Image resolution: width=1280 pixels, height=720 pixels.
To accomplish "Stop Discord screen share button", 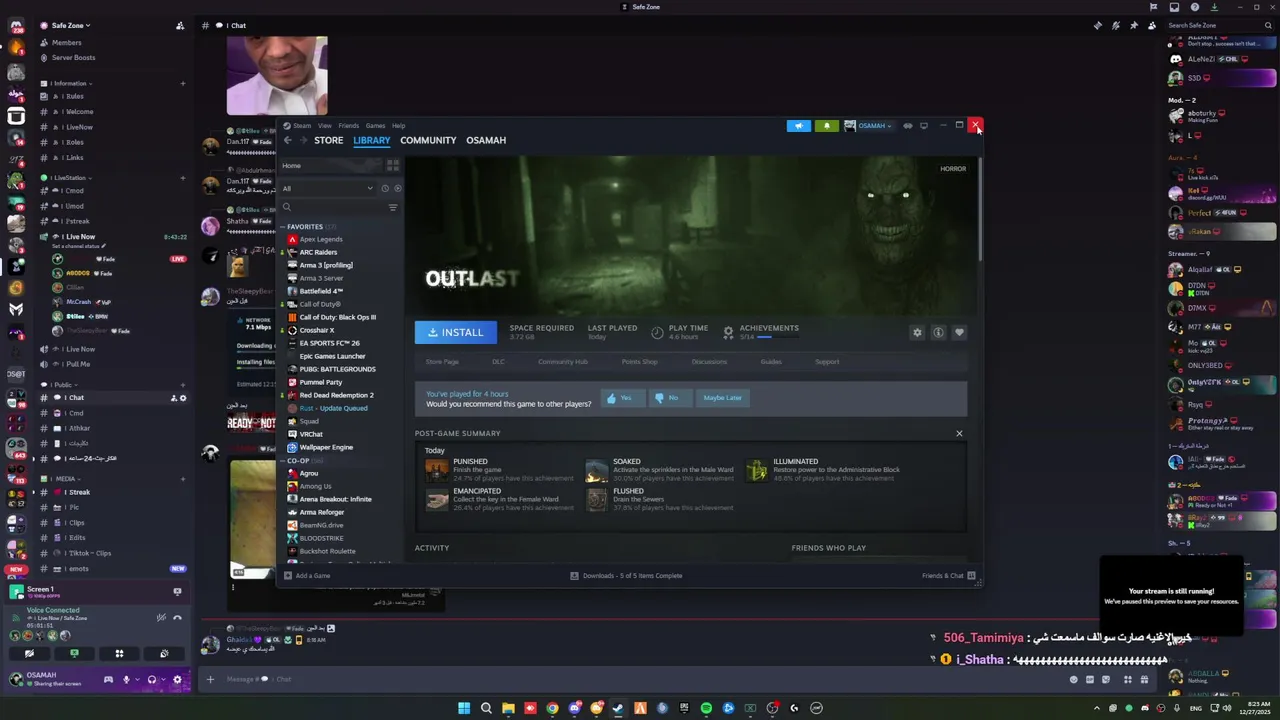I will (74, 653).
